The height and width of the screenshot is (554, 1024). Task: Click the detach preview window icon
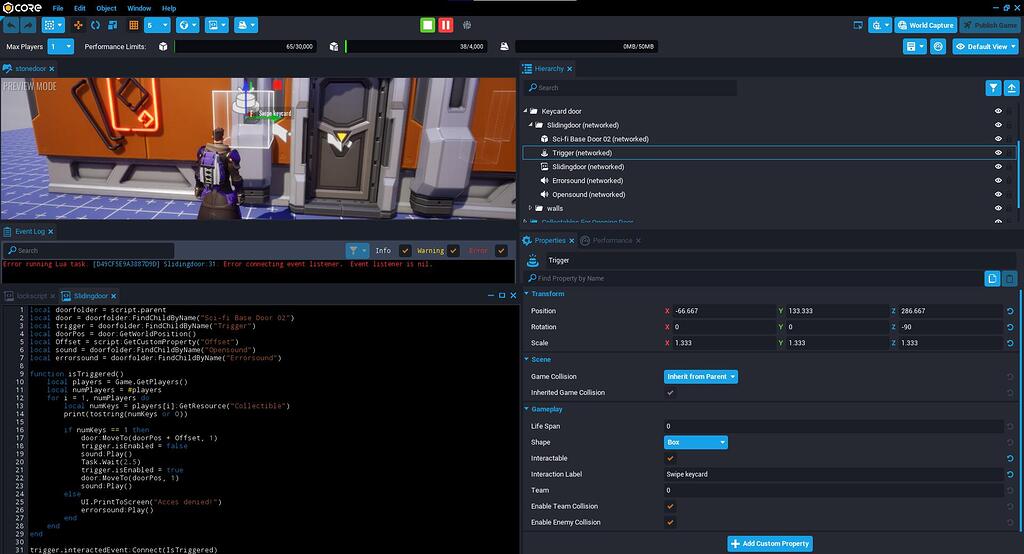point(858,25)
